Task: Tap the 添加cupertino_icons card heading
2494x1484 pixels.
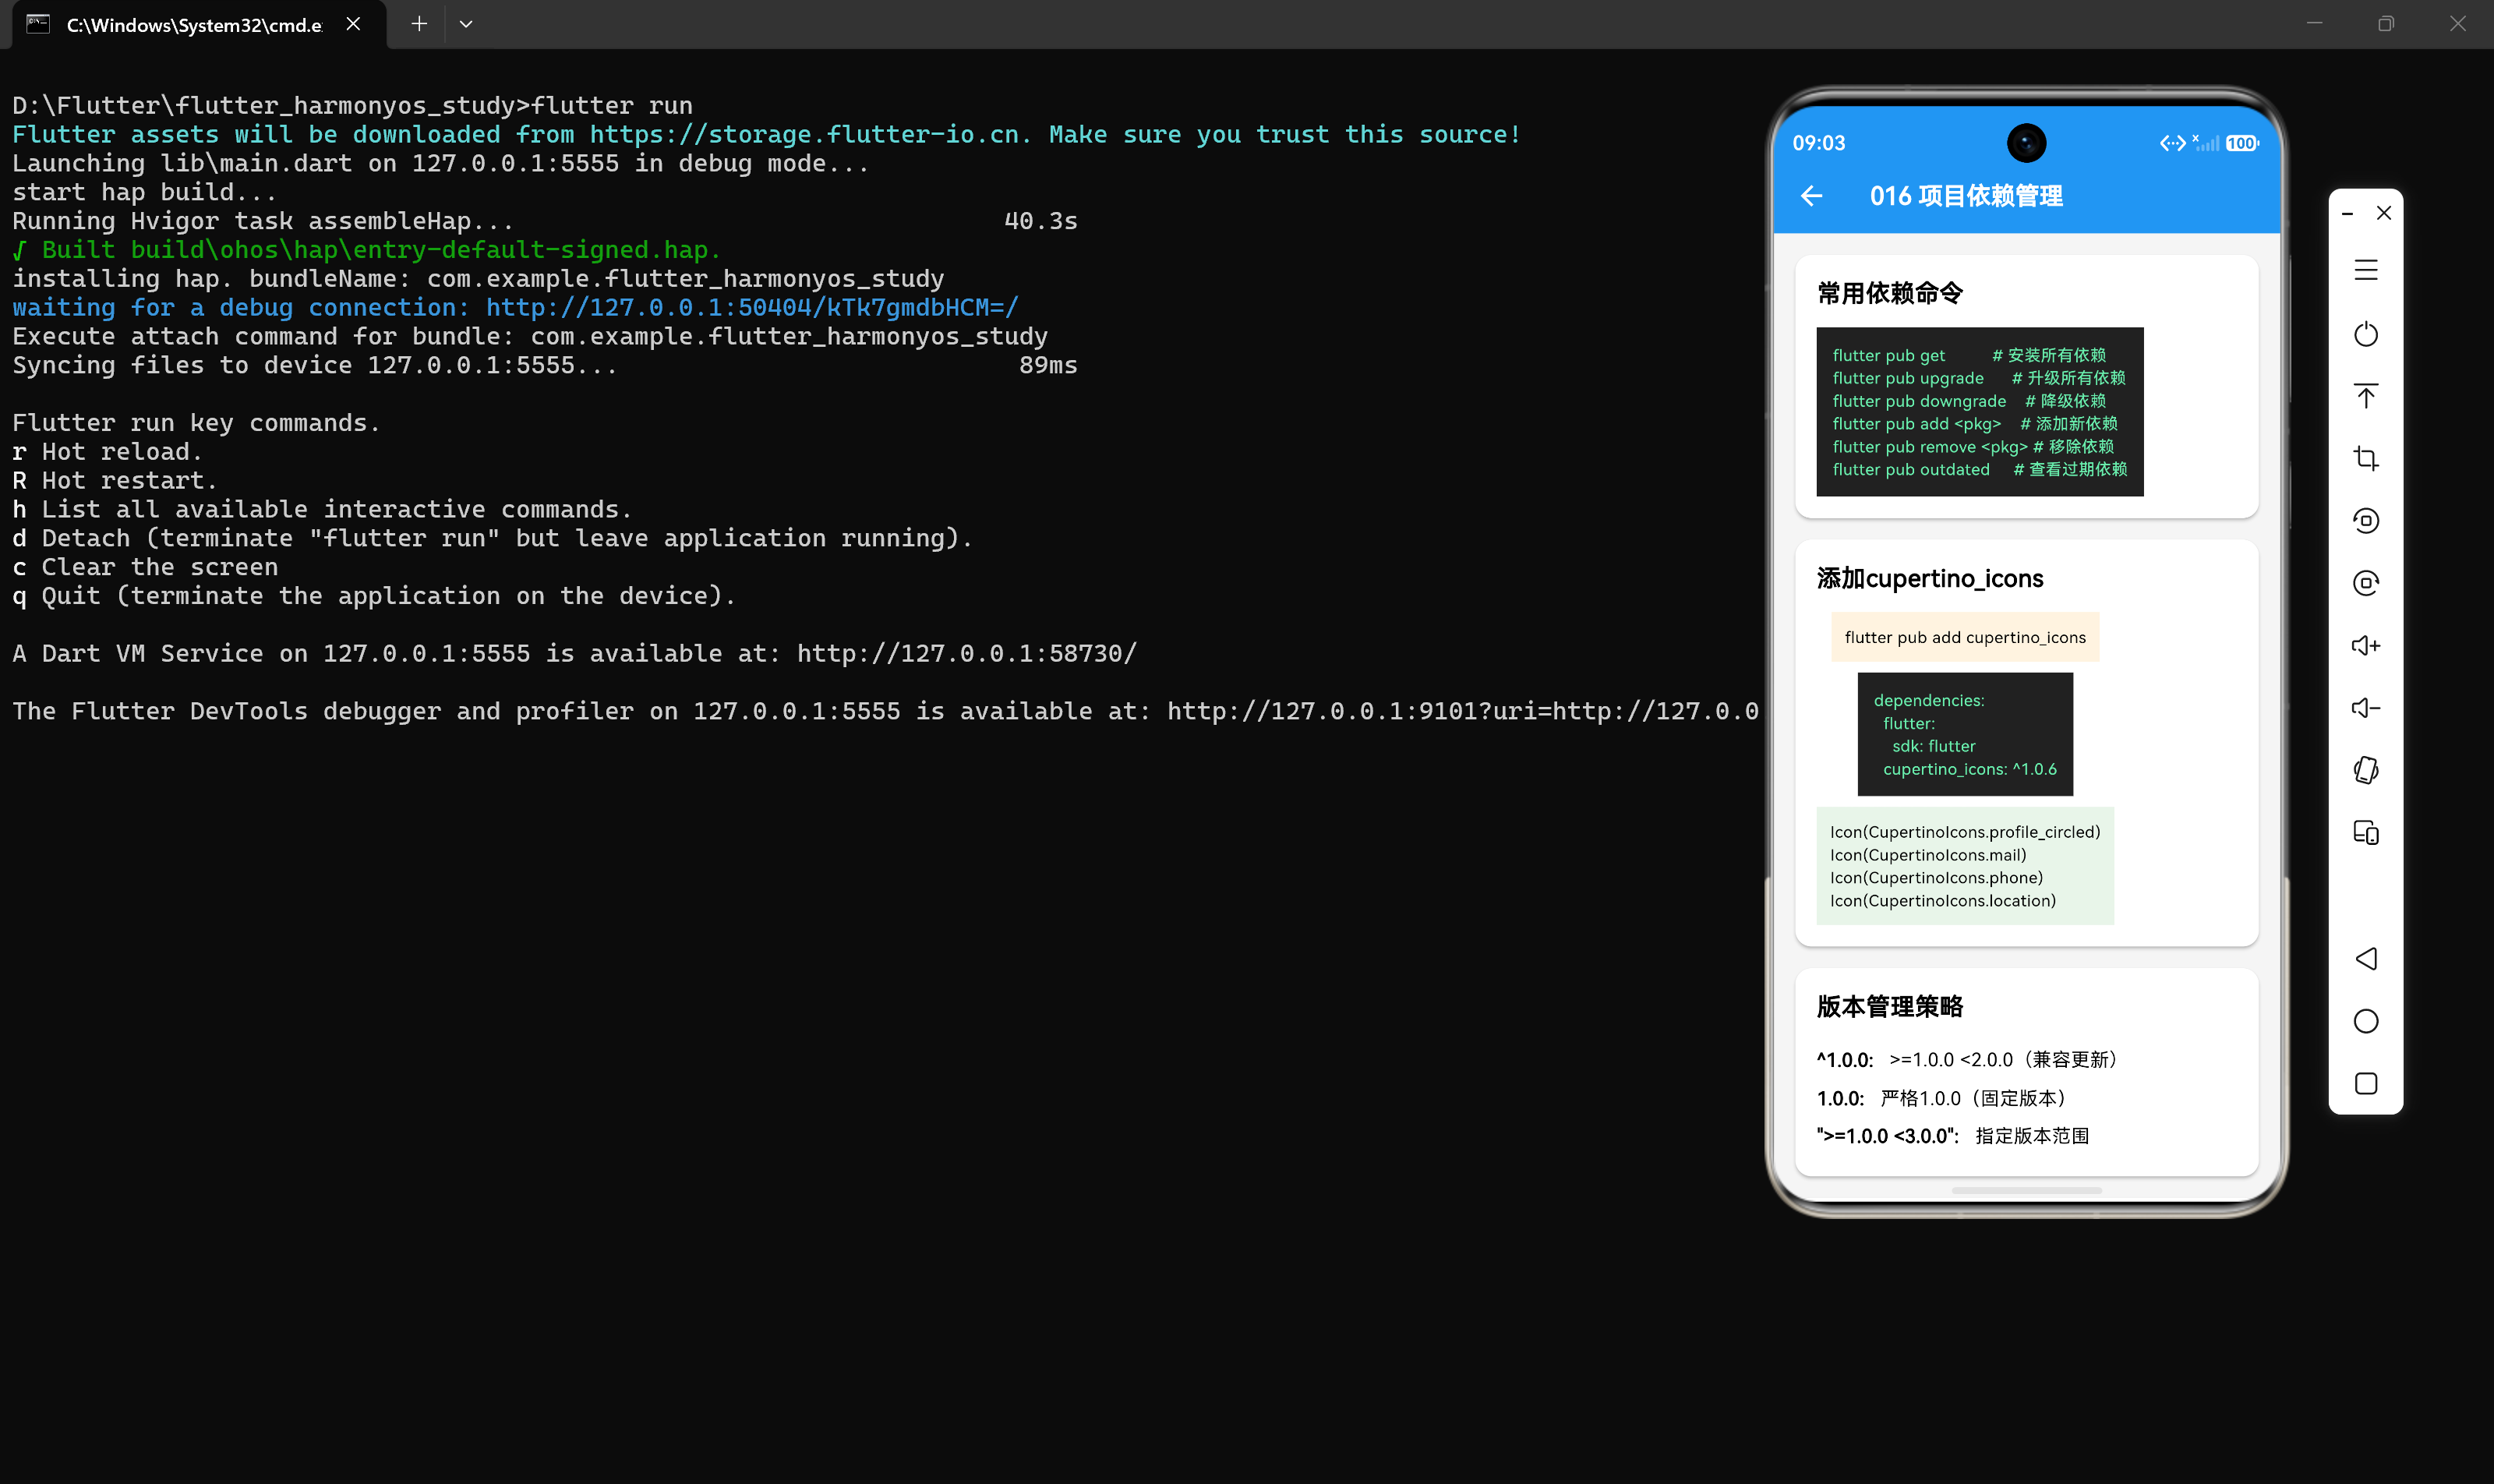Action: click(1930, 578)
